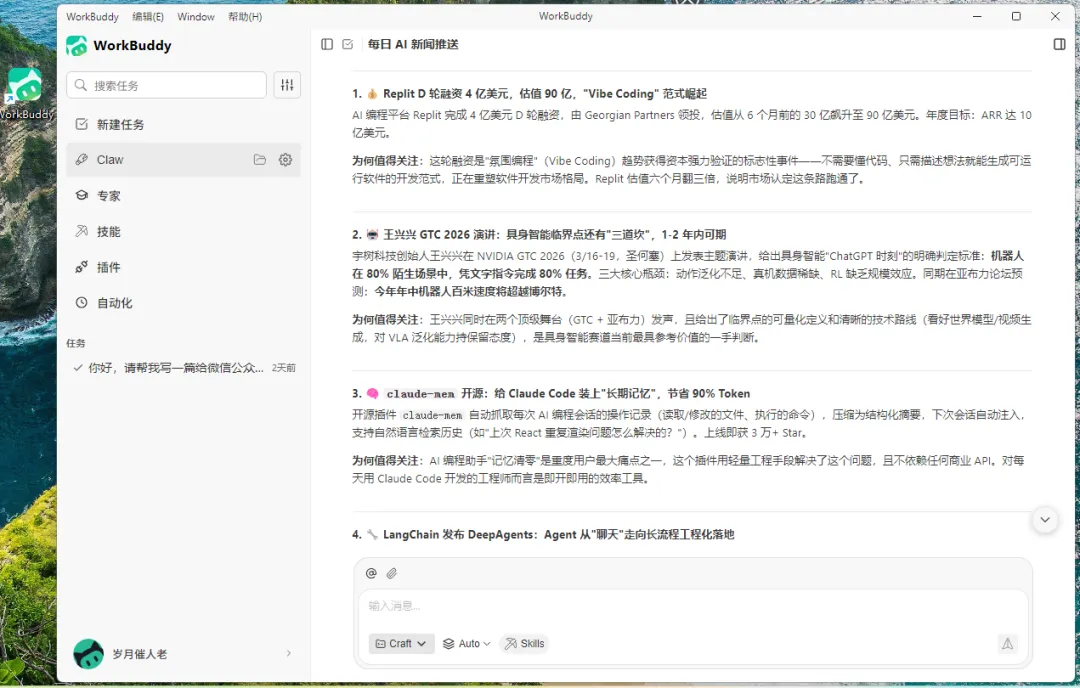The height and width of the screenshot is (688, 1080).
Task: Toggle the left sidebar panel icon
Action: click(327, 44)
